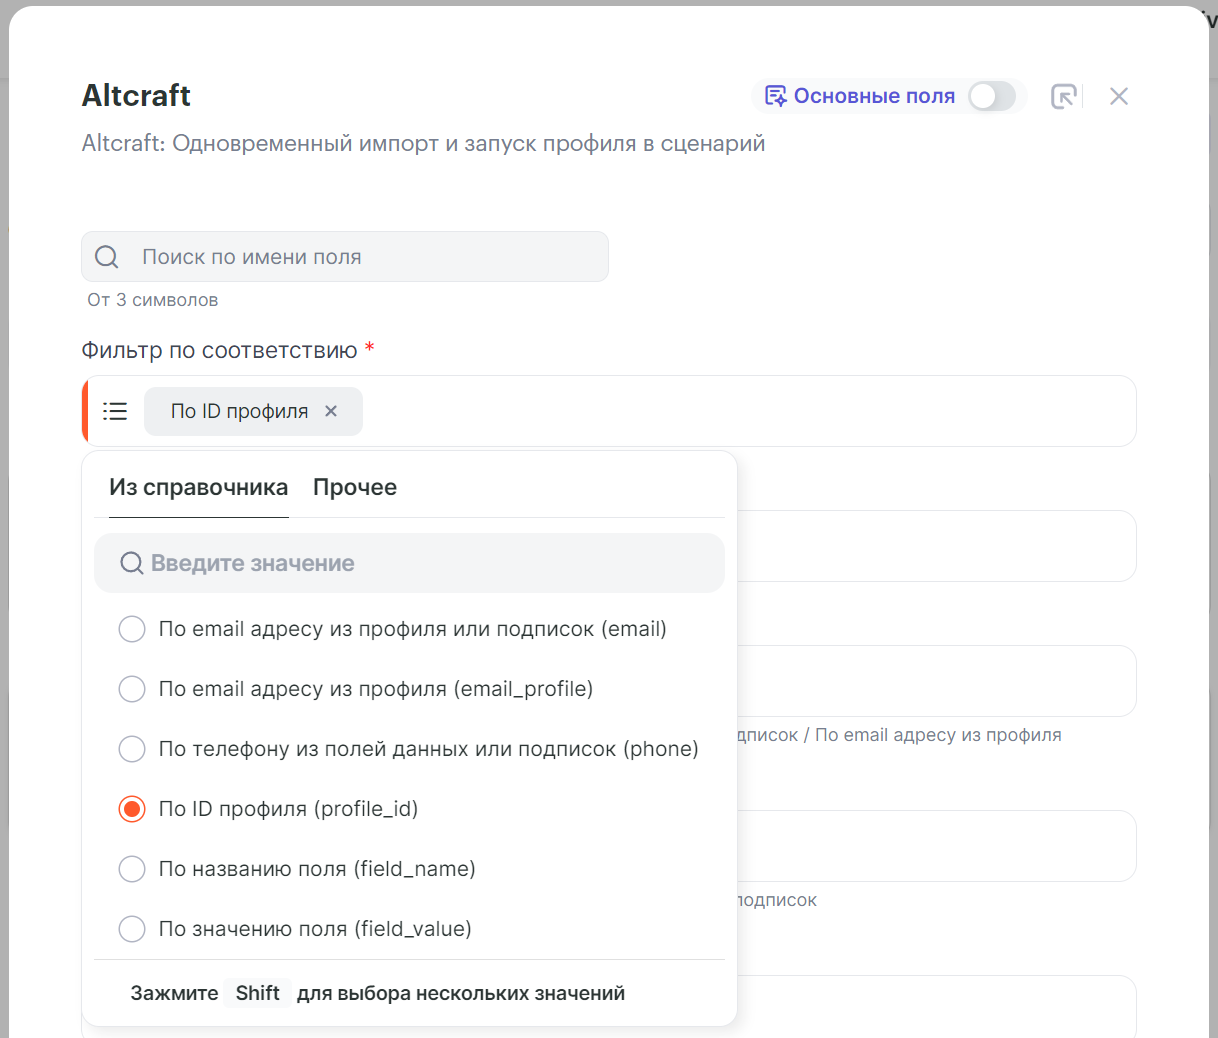Click the list icon in Фильтр по соответствию field
Screen dimensions: 1218x1038
coord(115,411)
